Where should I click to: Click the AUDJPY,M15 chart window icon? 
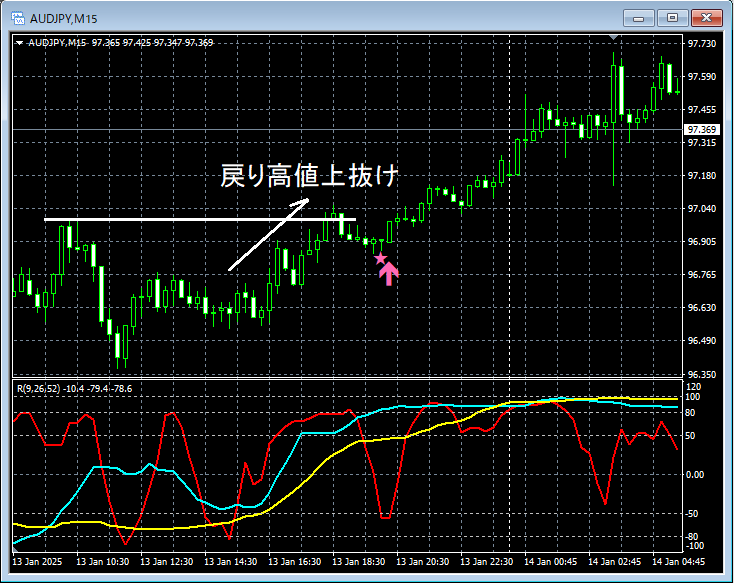(x=18, y=18)
